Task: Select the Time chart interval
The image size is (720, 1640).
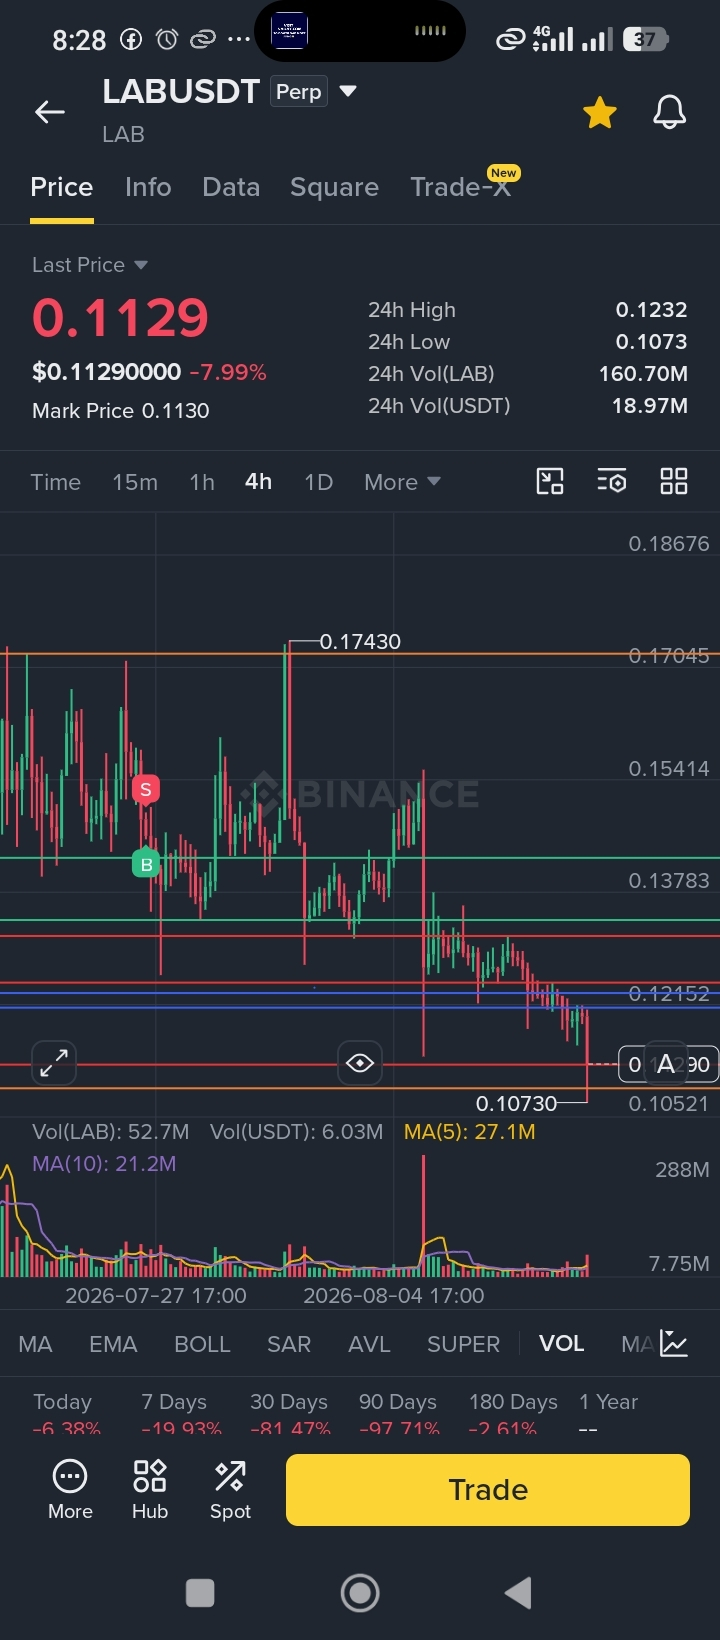Action: (55, 482)
